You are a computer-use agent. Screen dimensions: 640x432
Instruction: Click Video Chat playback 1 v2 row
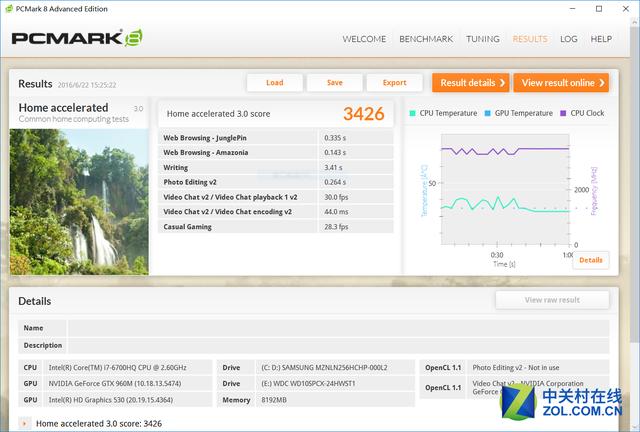(276, 197)
